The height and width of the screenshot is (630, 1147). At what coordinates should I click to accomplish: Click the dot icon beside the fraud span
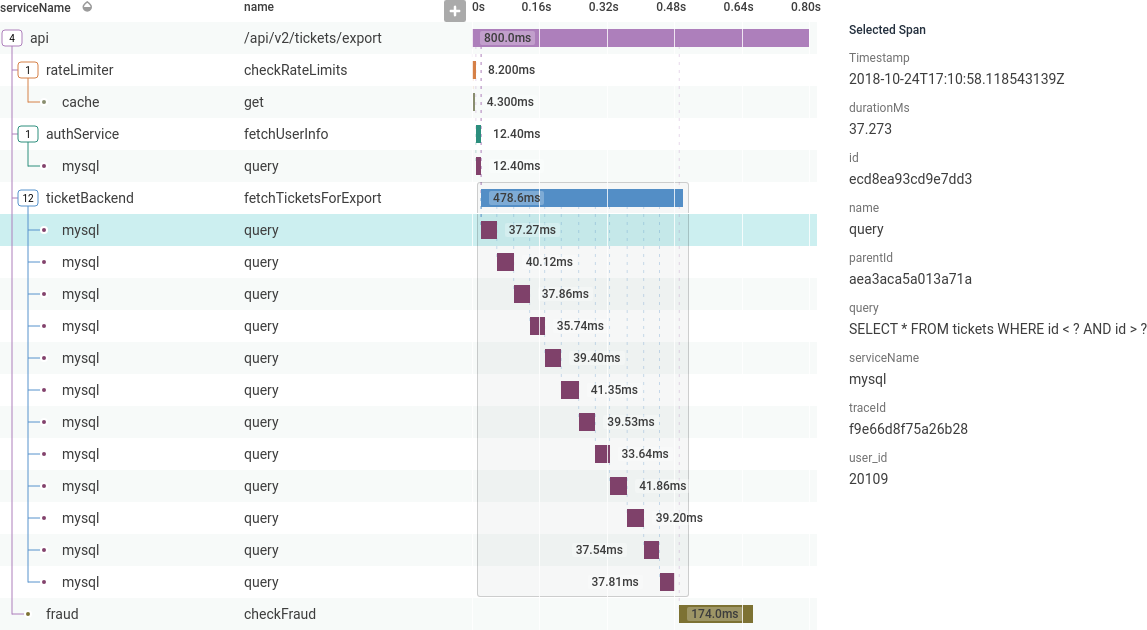click(x=30, y=614)
